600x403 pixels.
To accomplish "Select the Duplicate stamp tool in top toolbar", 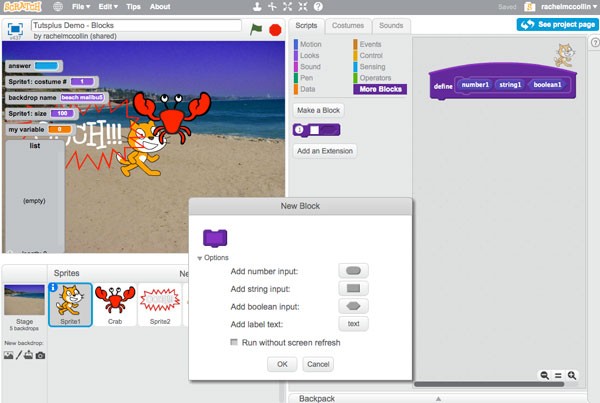I will point(257,7).
